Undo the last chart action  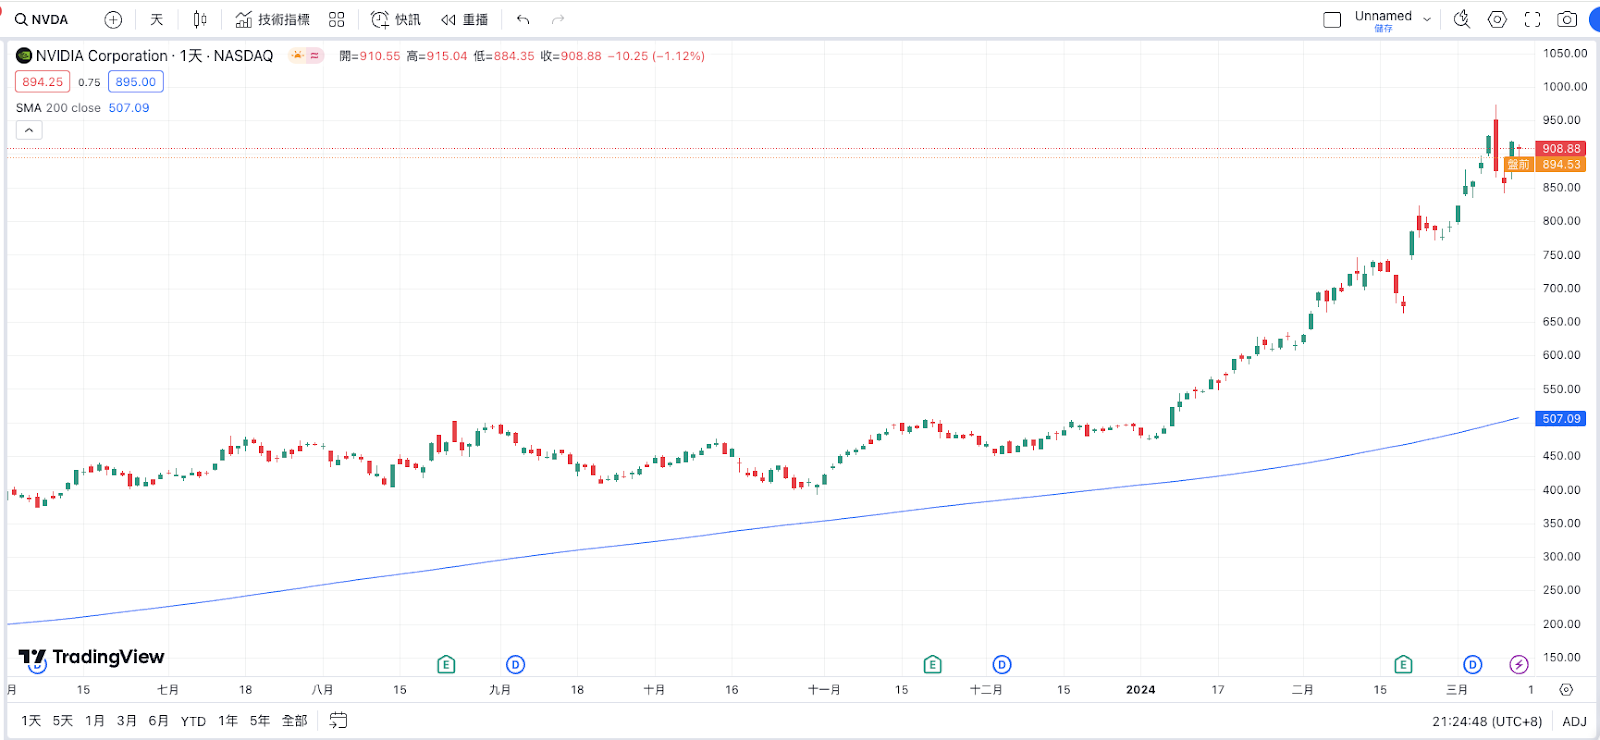[523, 20]
